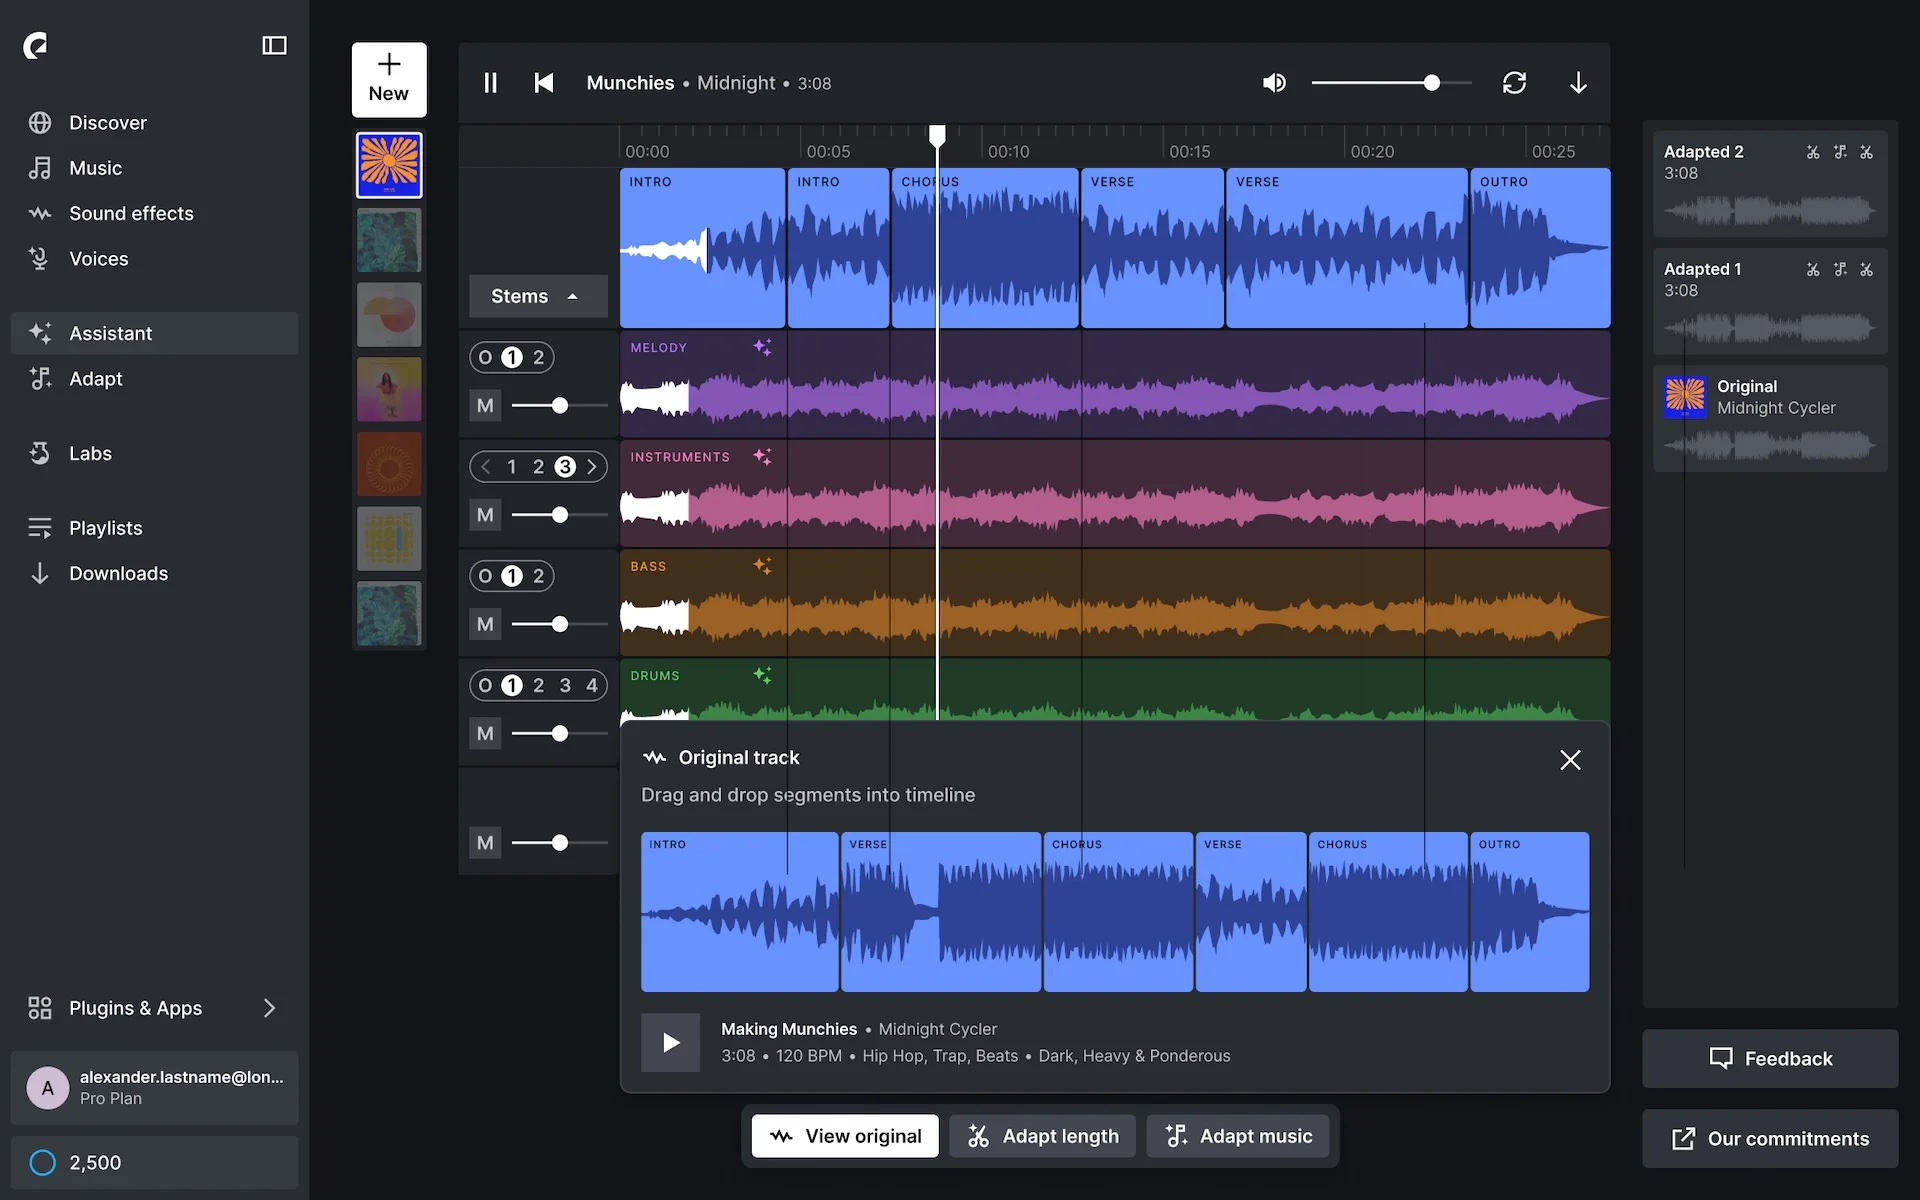The width and height of the screenshot is (1920, 1200).
Task: Collapse the sidebar with the panel icon
Action: 274,45
